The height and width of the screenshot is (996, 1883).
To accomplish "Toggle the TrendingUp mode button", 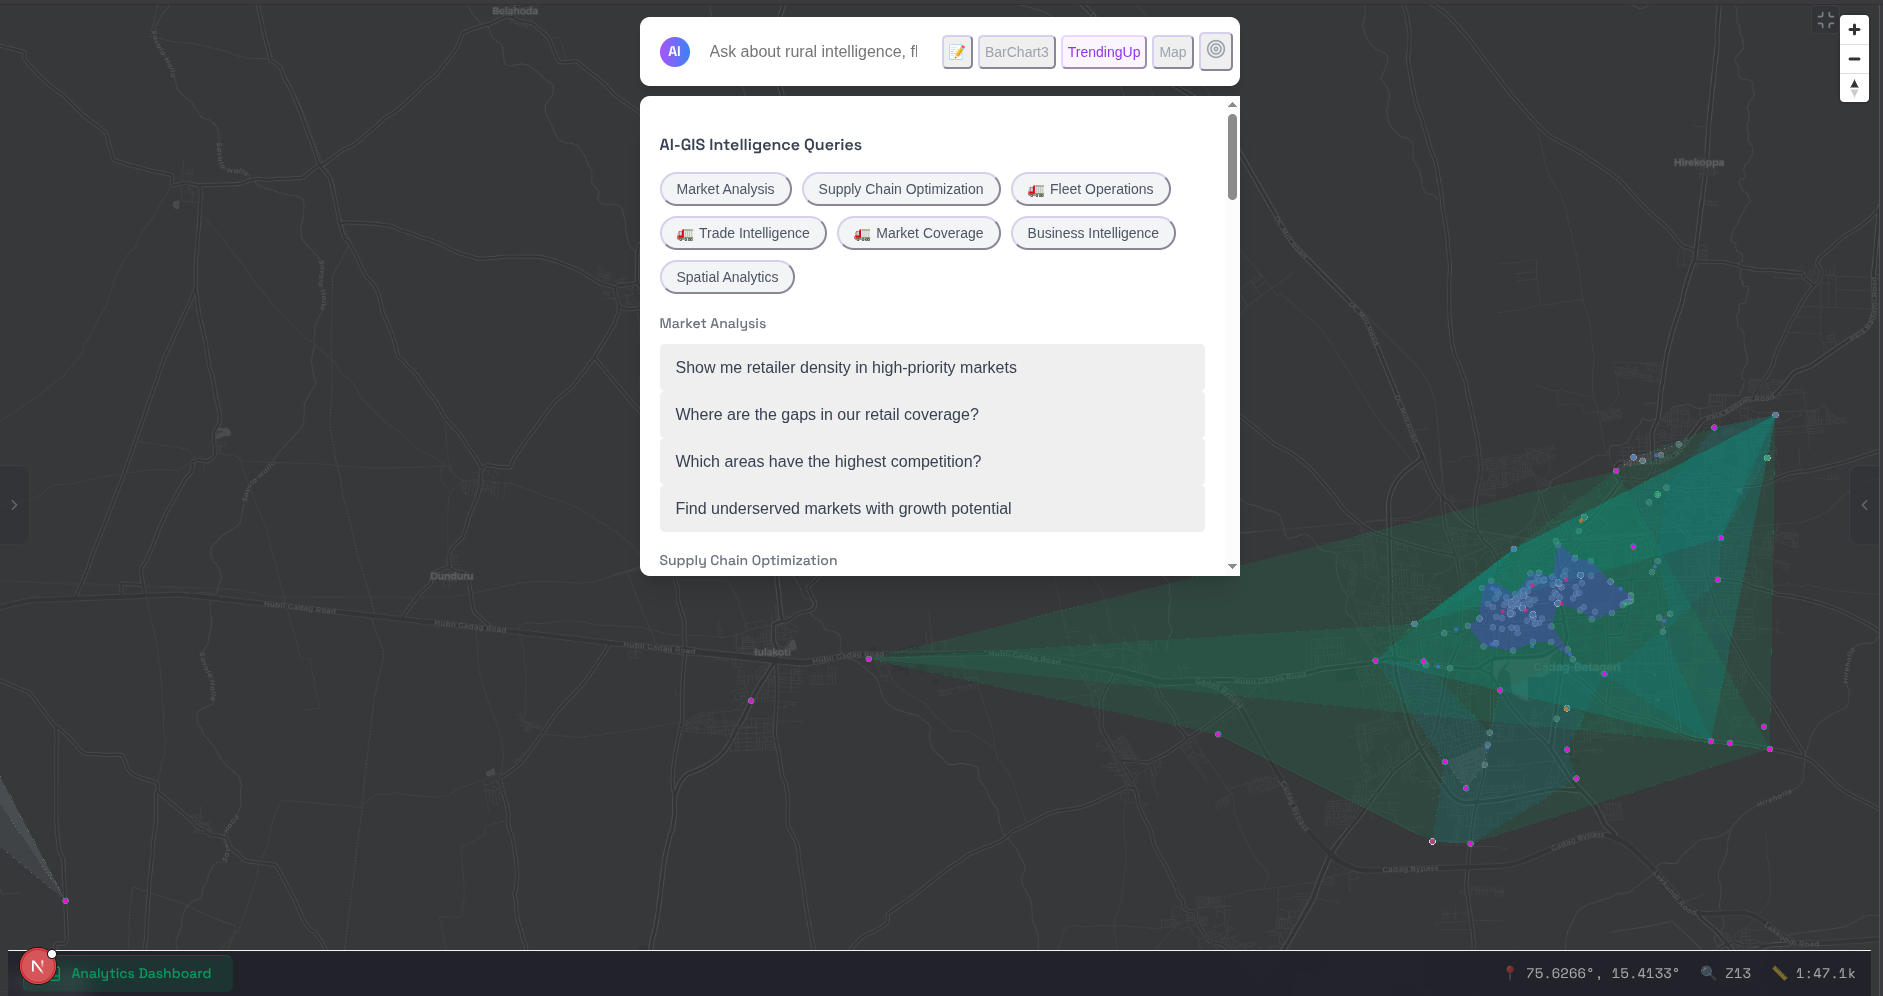I will (x=1103, y=52).
